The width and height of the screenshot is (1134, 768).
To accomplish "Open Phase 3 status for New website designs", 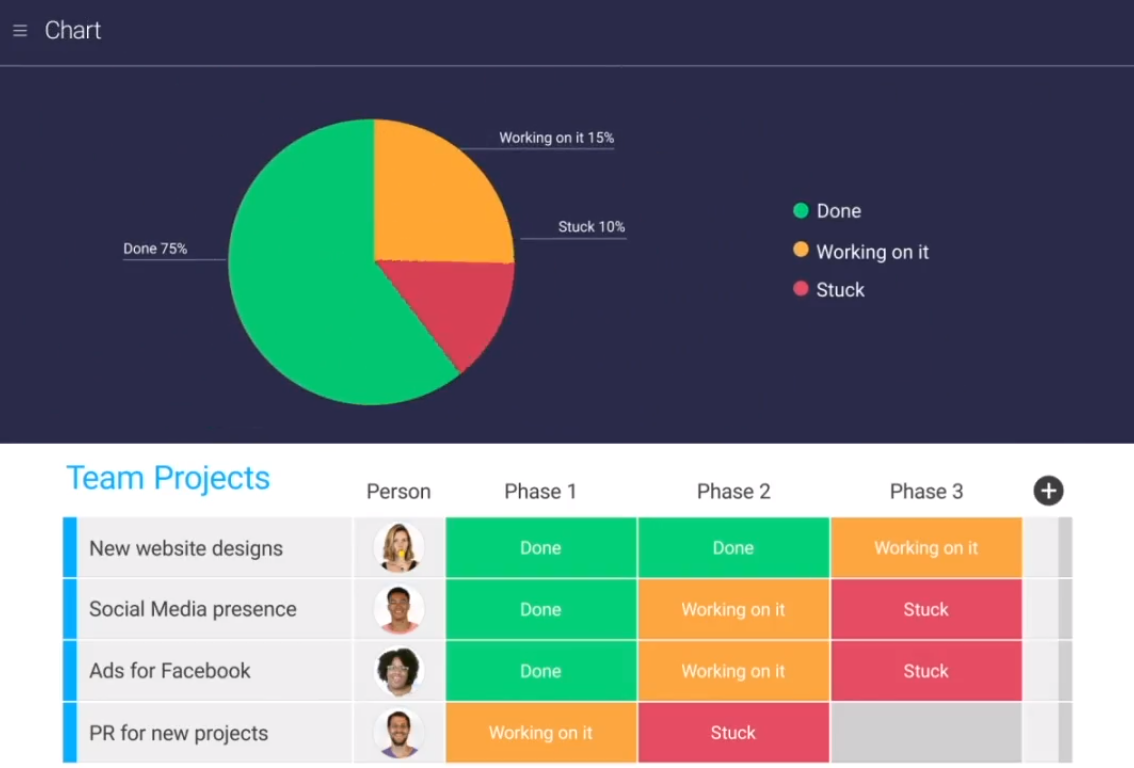I will pyautogui.click(x=926, y=548).
